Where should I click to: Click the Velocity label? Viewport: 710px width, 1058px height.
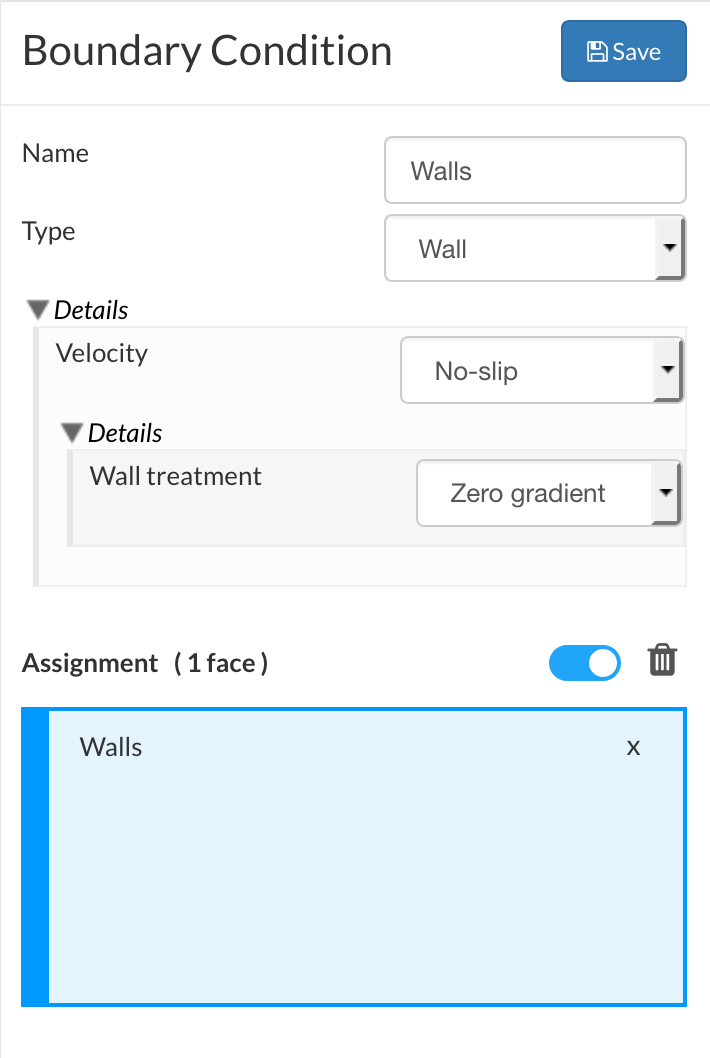tap(101, 353)
